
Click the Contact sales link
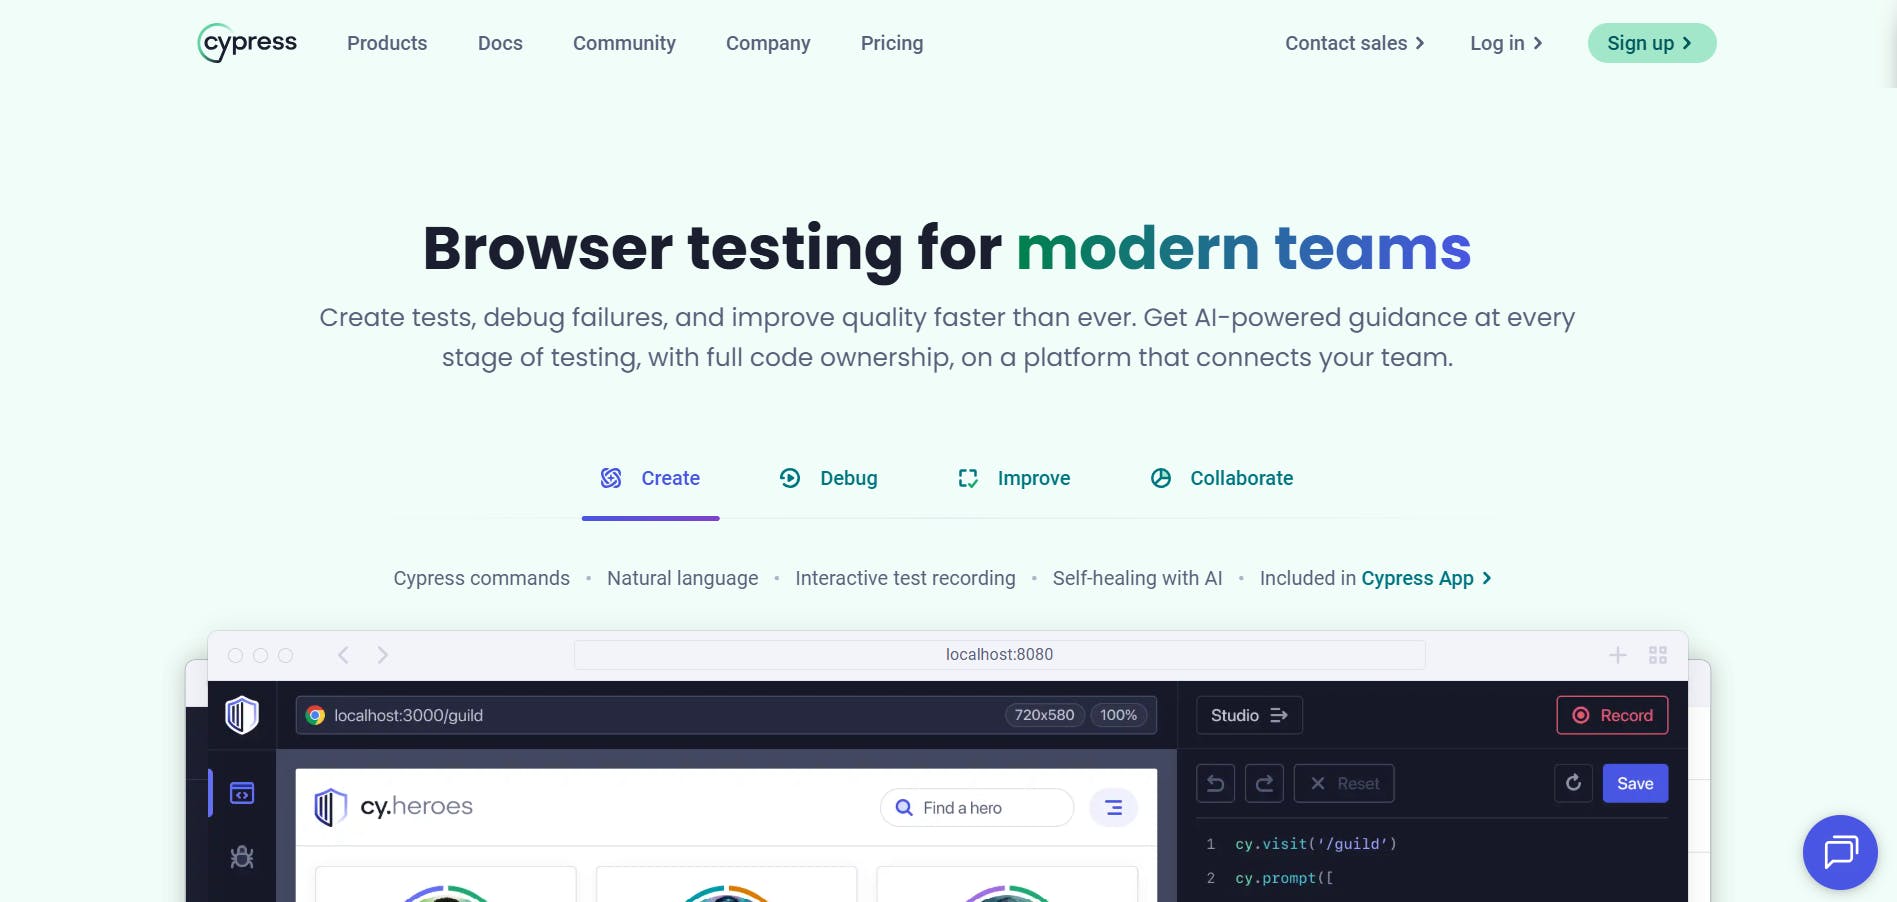(1355, 43)
